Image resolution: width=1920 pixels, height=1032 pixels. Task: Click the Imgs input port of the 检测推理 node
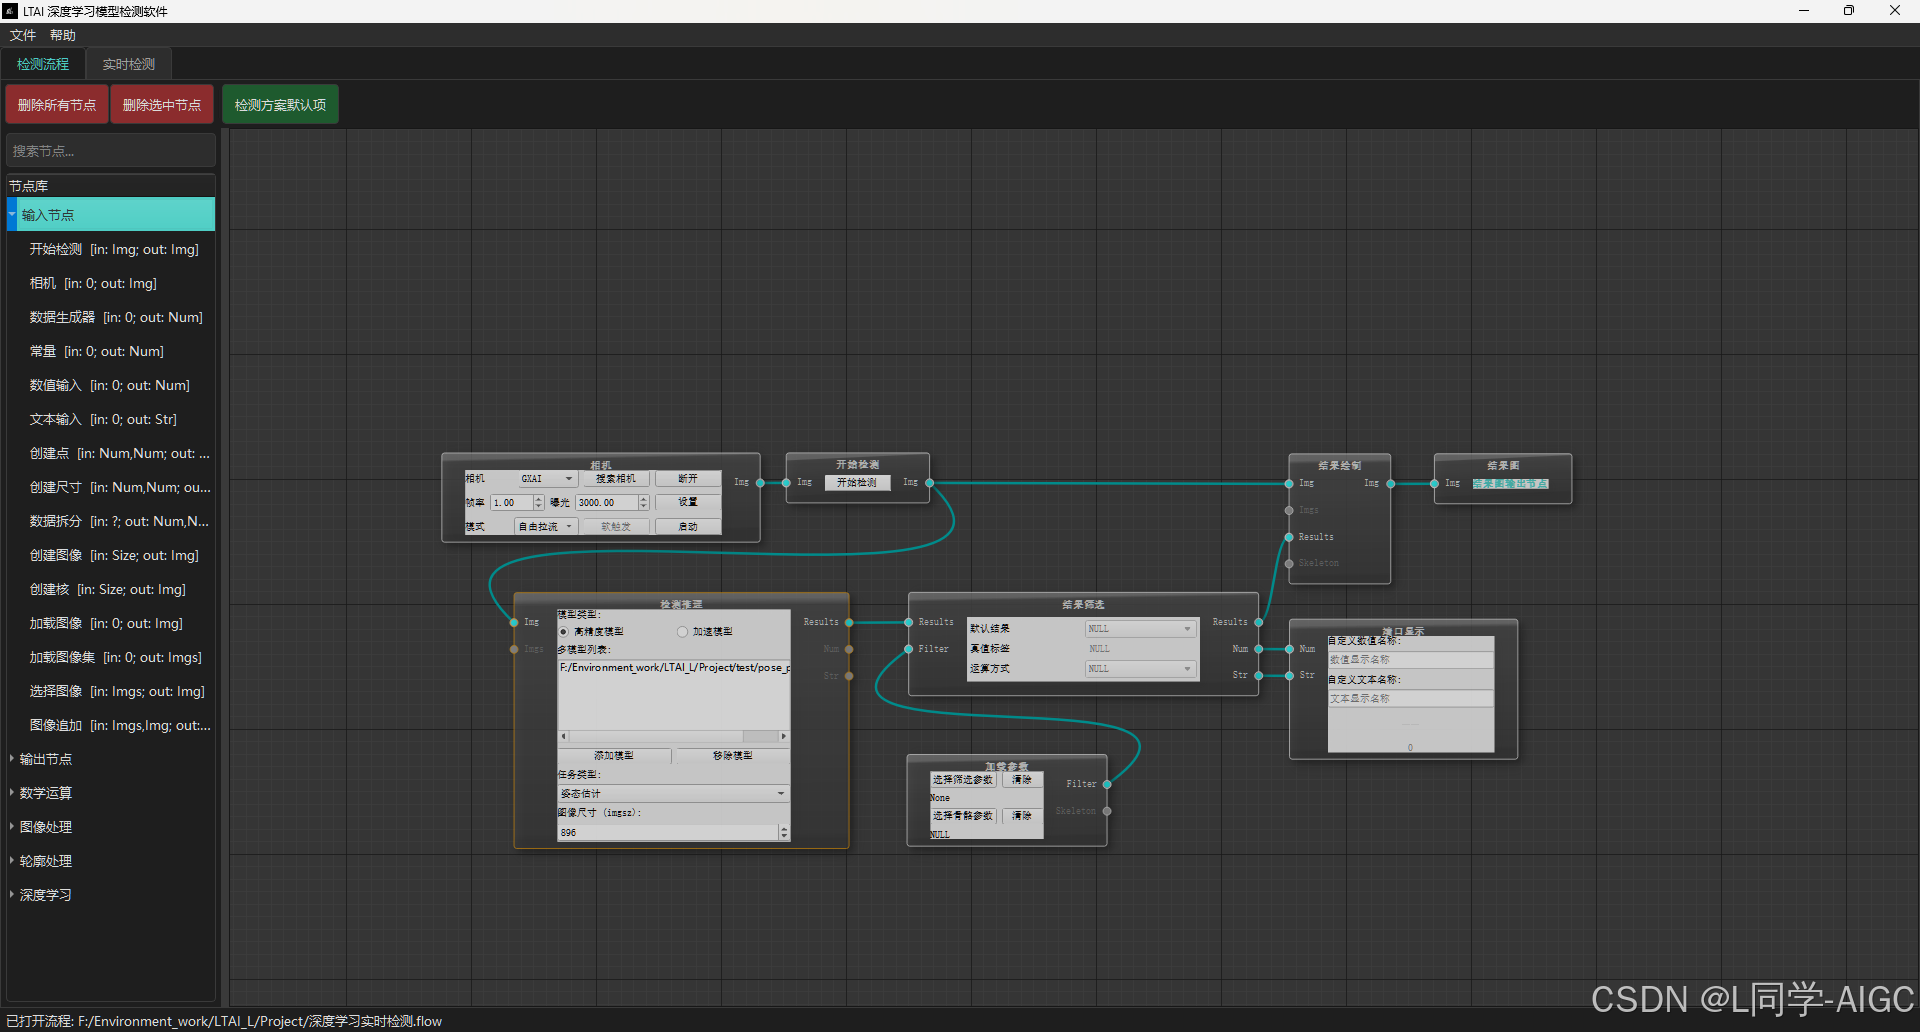click(514, 649)
